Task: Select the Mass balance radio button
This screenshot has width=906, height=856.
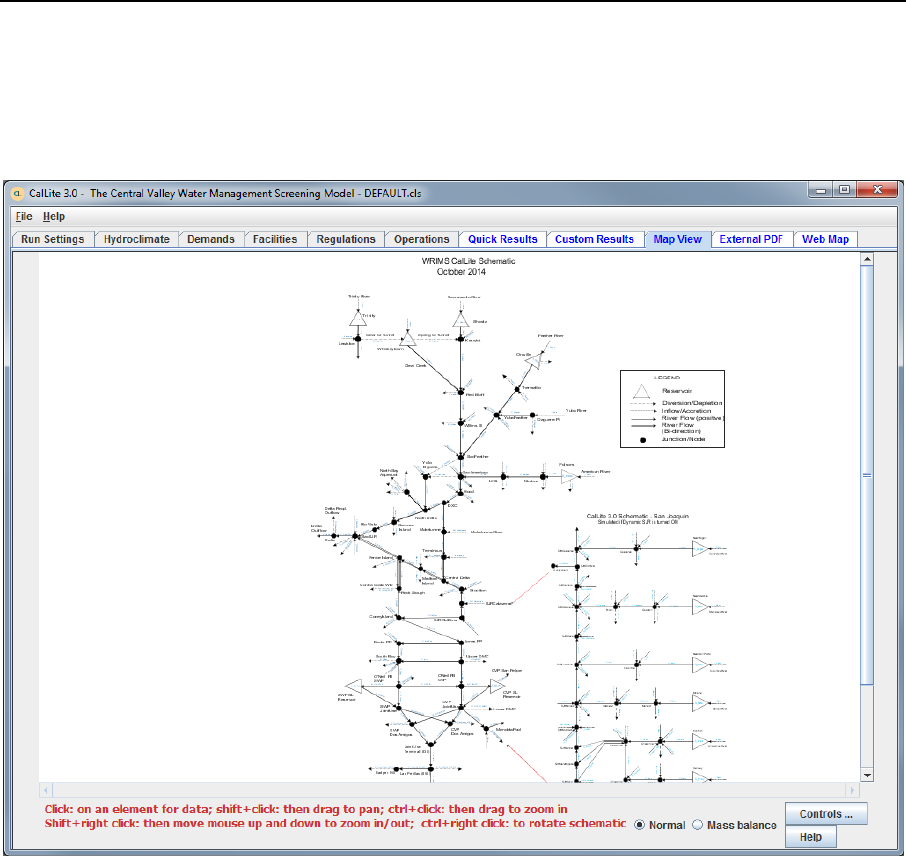Action: [x=697, y=825]
